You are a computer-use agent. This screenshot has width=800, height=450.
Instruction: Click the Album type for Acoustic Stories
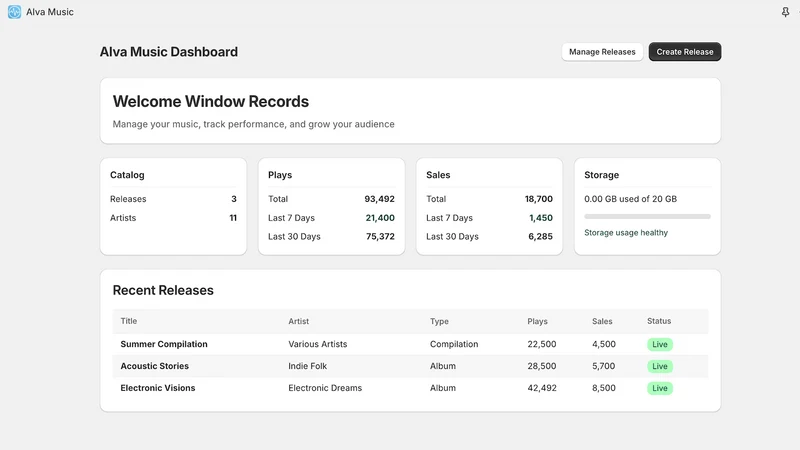click(x=442, y=366)
